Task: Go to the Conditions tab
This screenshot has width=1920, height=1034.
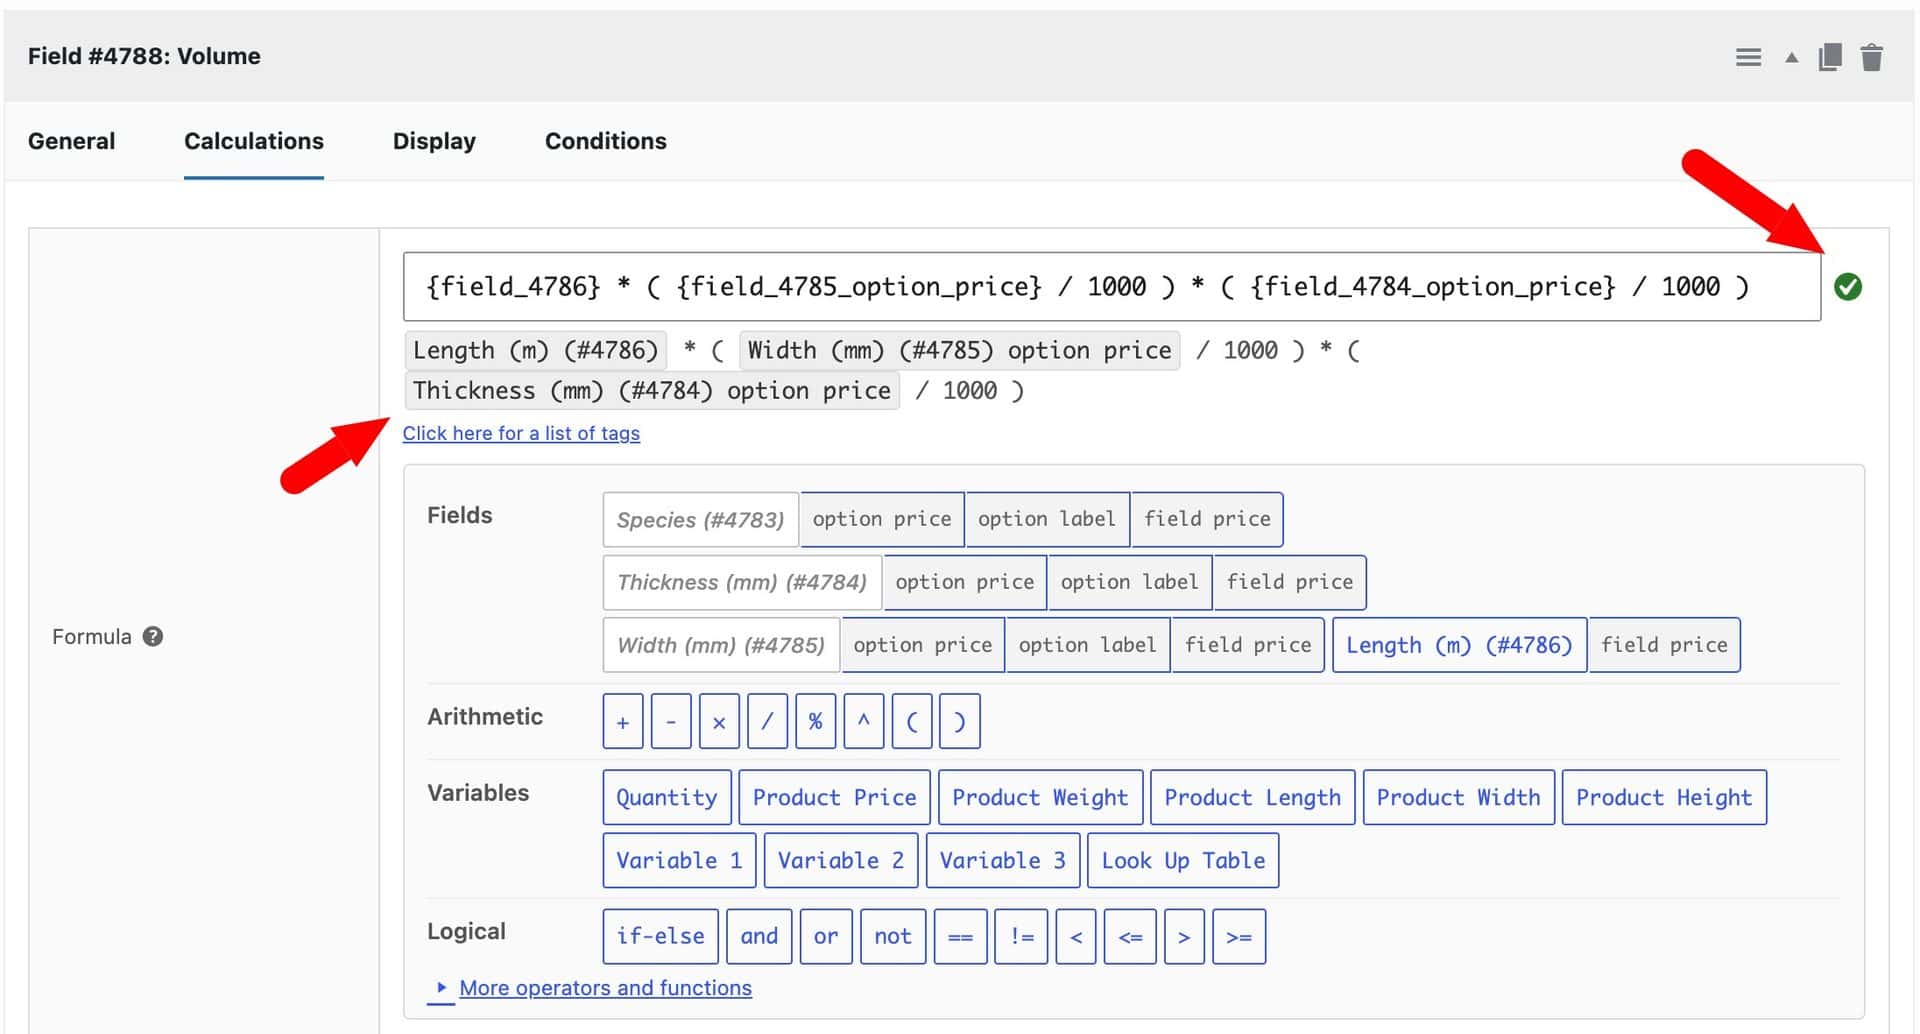Action: pos(606,141)
